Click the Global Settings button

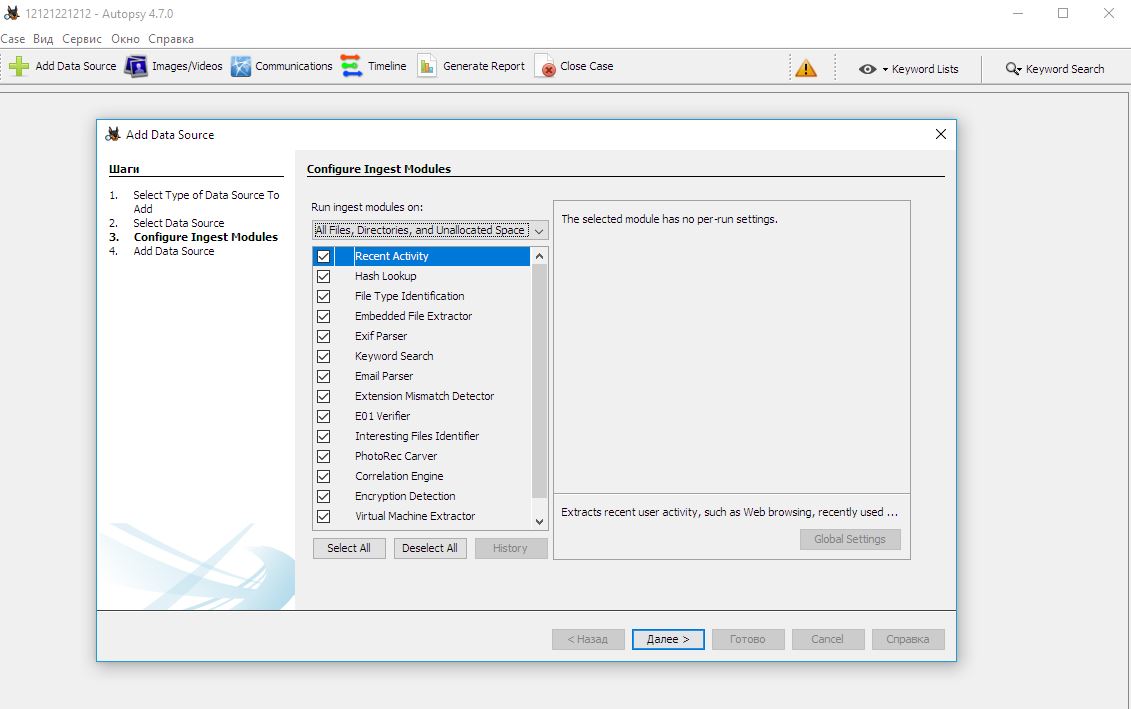click(850, 540)
